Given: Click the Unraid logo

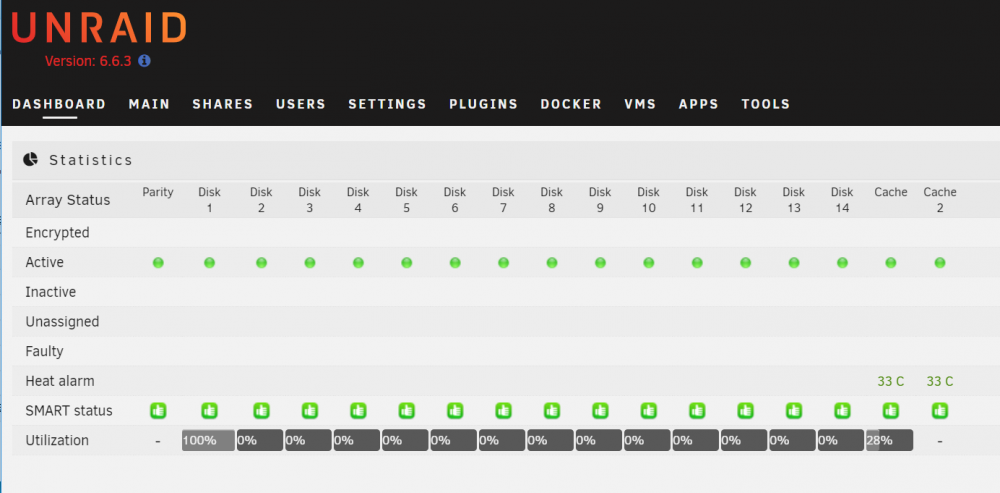Looking at the screenshot, I should (99, 27).
